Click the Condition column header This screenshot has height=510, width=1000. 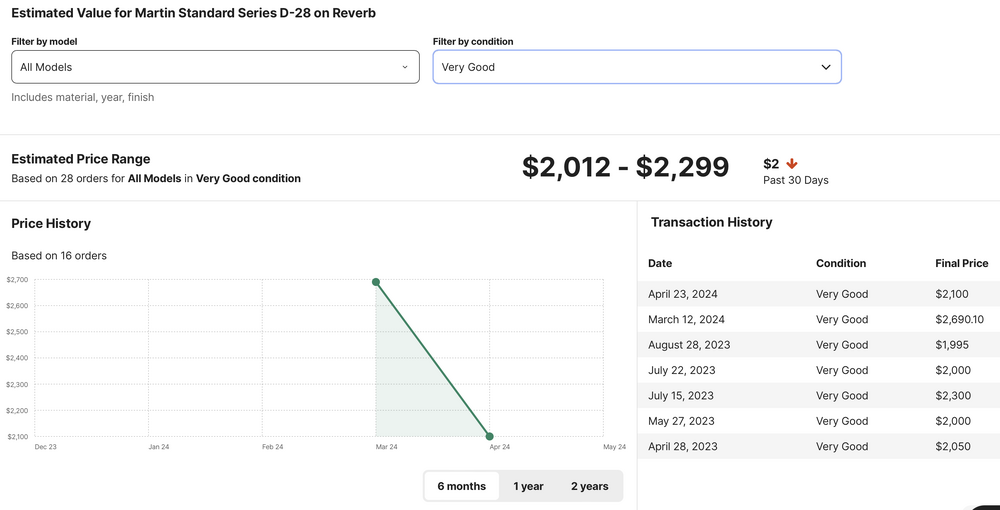[x=840, y=263]
